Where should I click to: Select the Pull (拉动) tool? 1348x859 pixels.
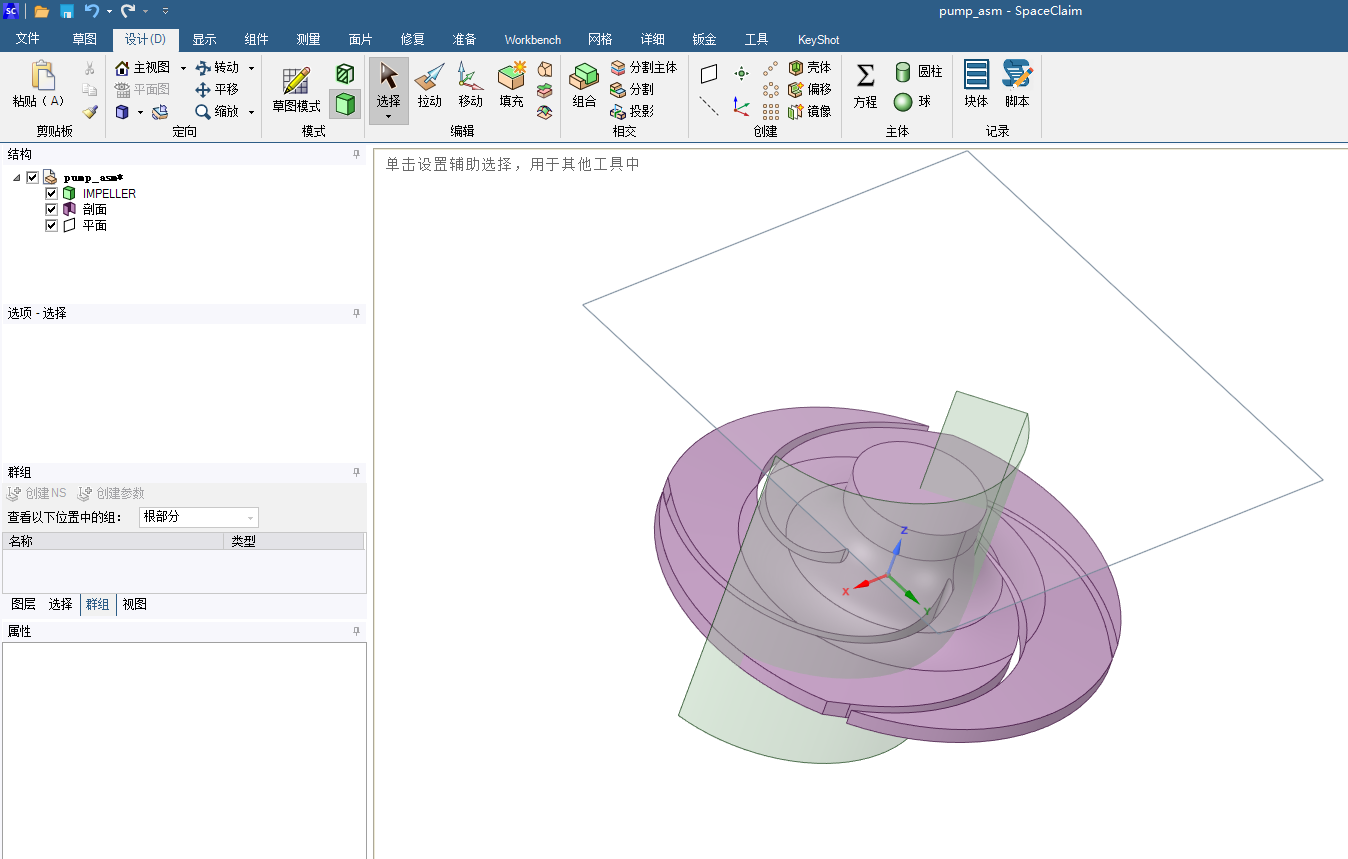pos(429,85)
